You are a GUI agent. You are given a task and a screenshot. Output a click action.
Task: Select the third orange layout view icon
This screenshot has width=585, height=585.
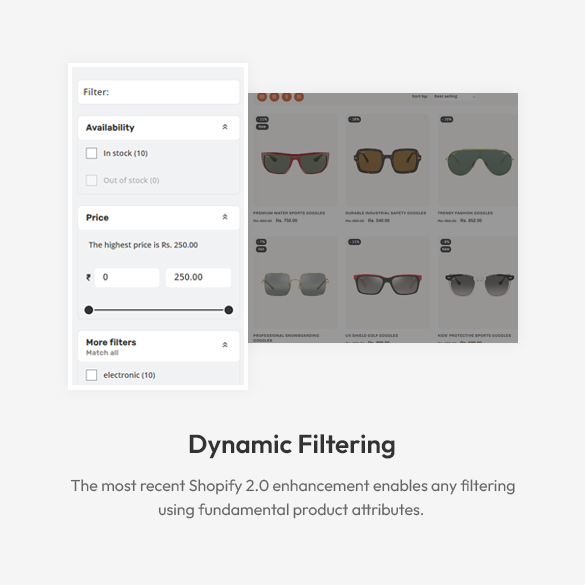[x=287, y=97]
